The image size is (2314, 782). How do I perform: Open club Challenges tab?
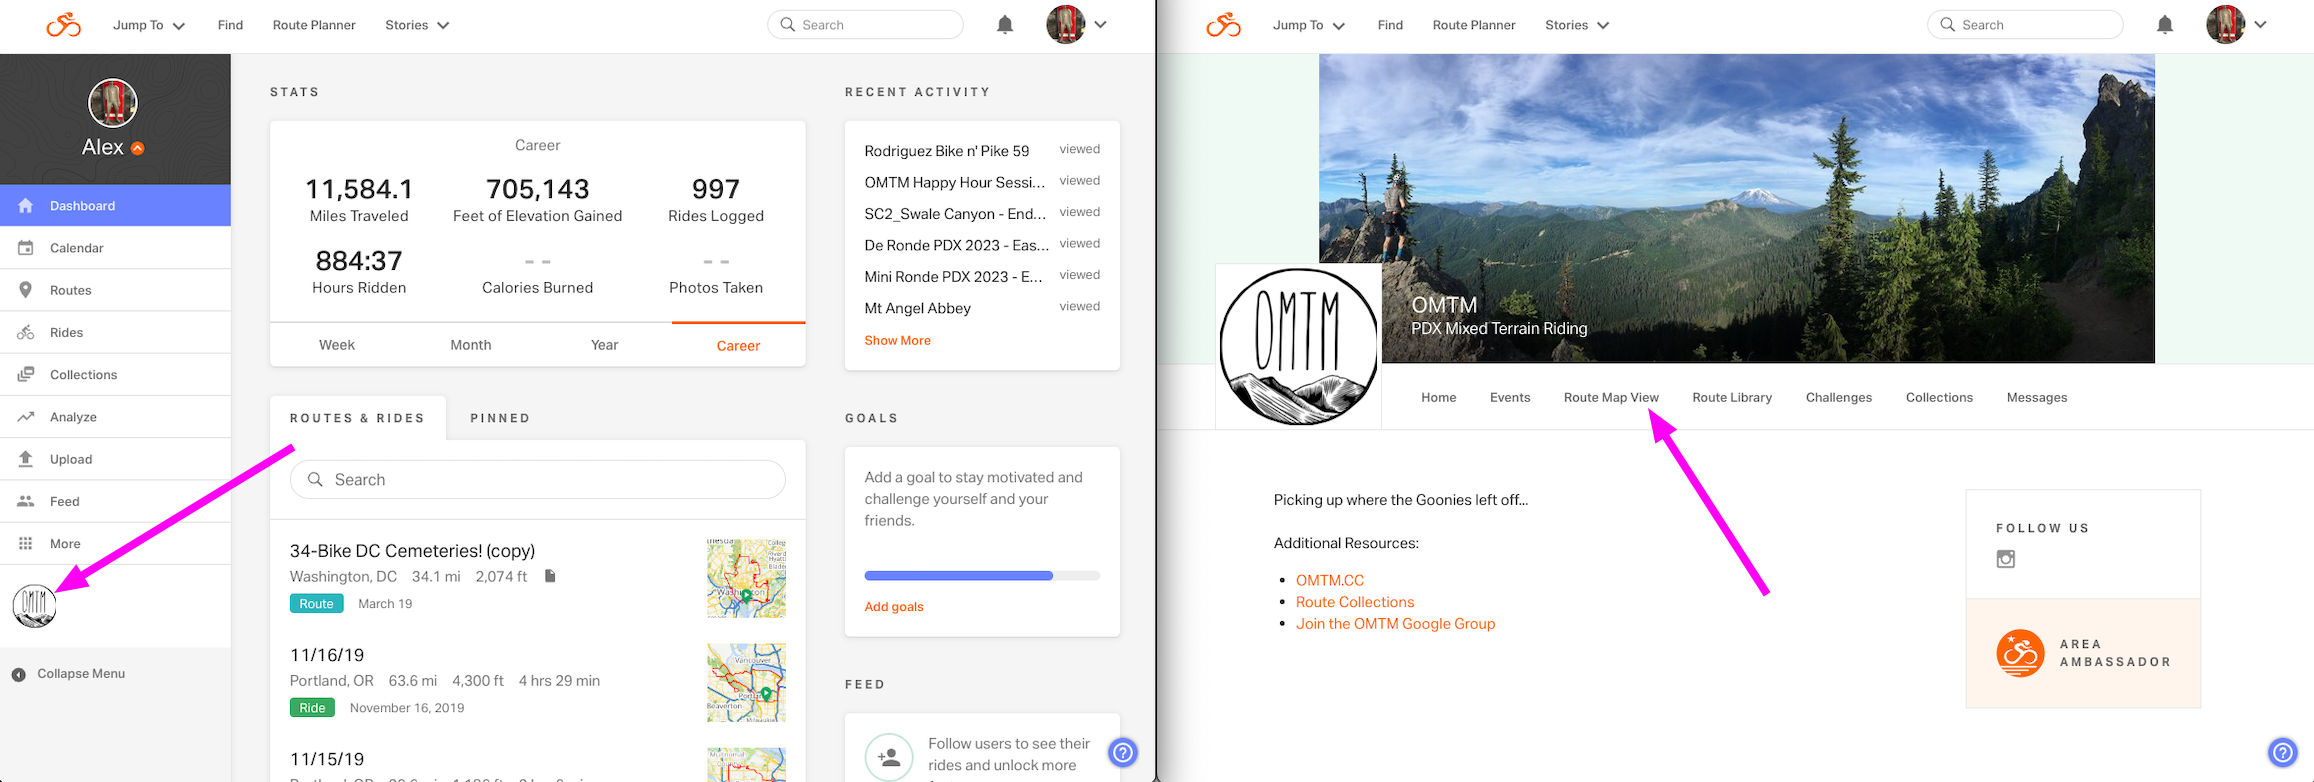pos(1839,397)
